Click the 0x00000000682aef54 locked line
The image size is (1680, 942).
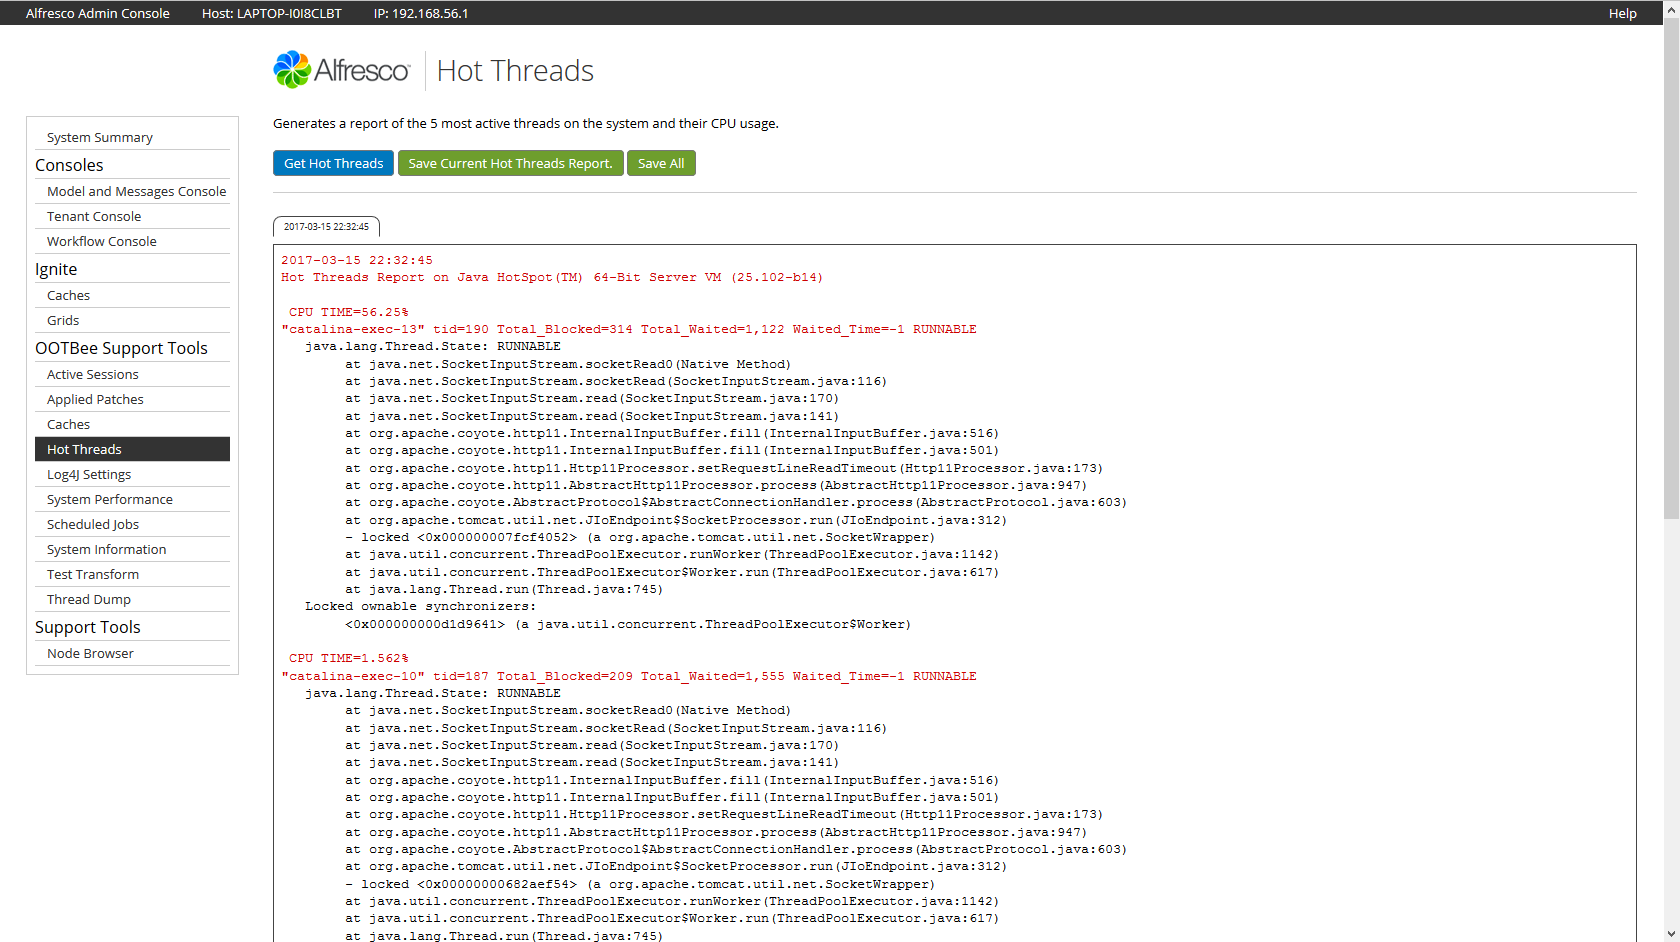tap(640, 884)
